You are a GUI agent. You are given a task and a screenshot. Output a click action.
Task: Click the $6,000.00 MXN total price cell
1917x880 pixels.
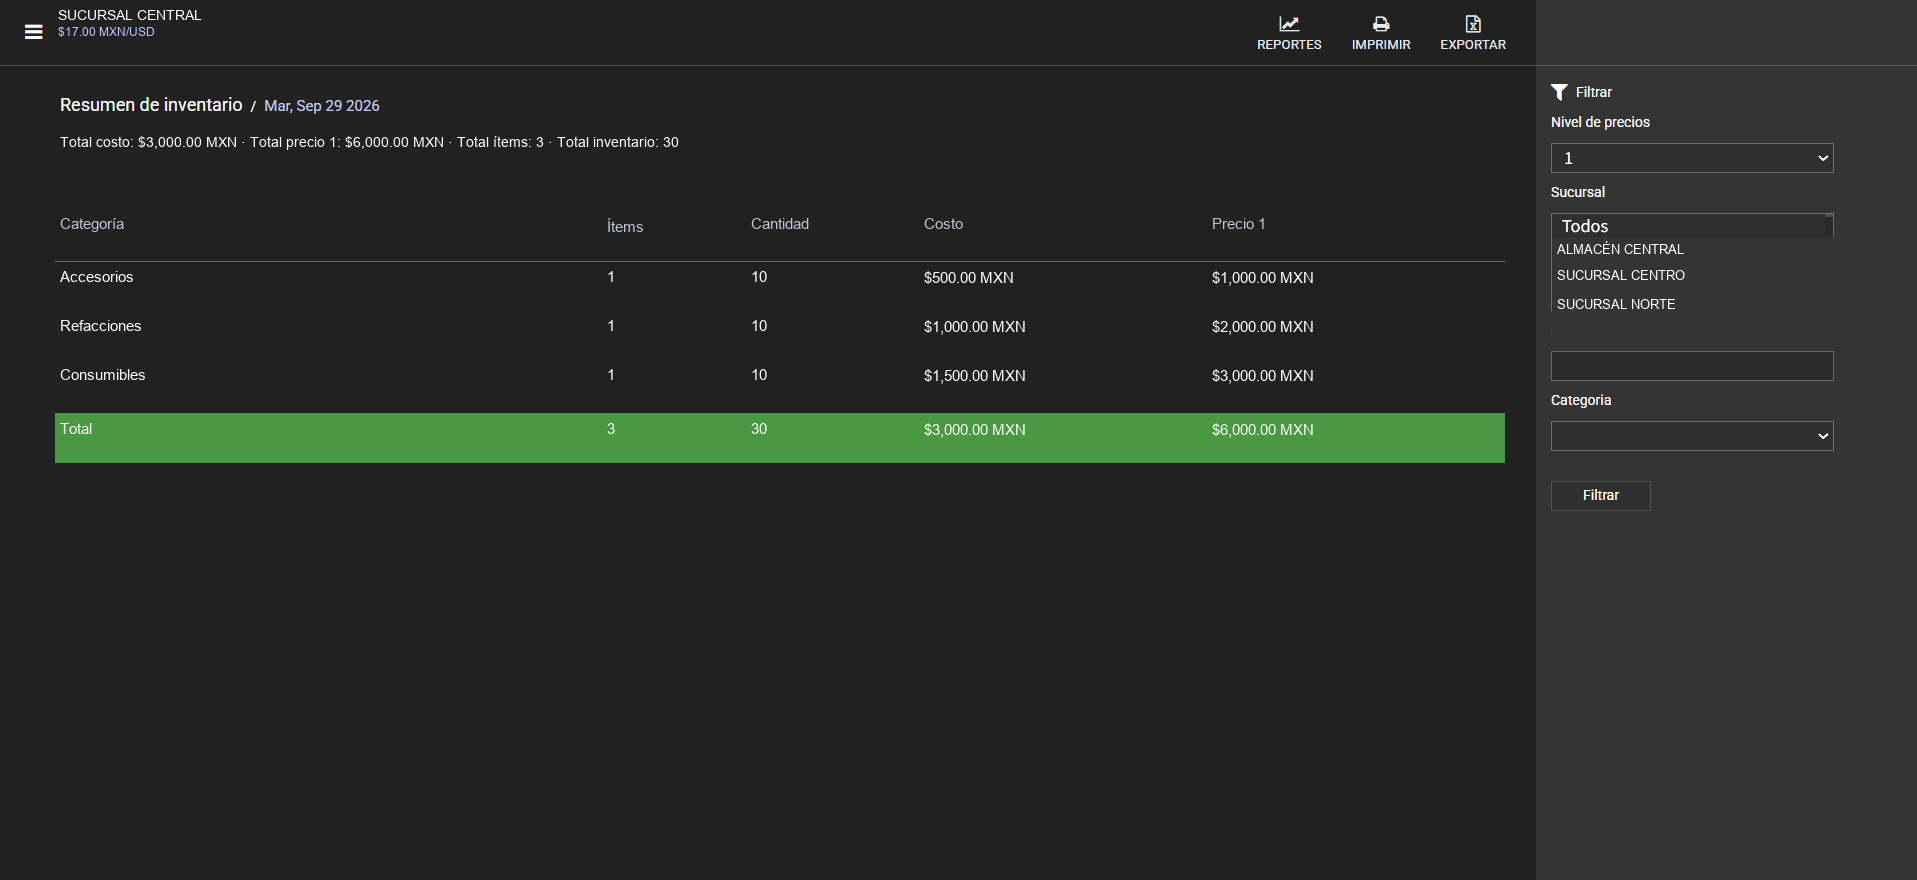pos(1263,430)
